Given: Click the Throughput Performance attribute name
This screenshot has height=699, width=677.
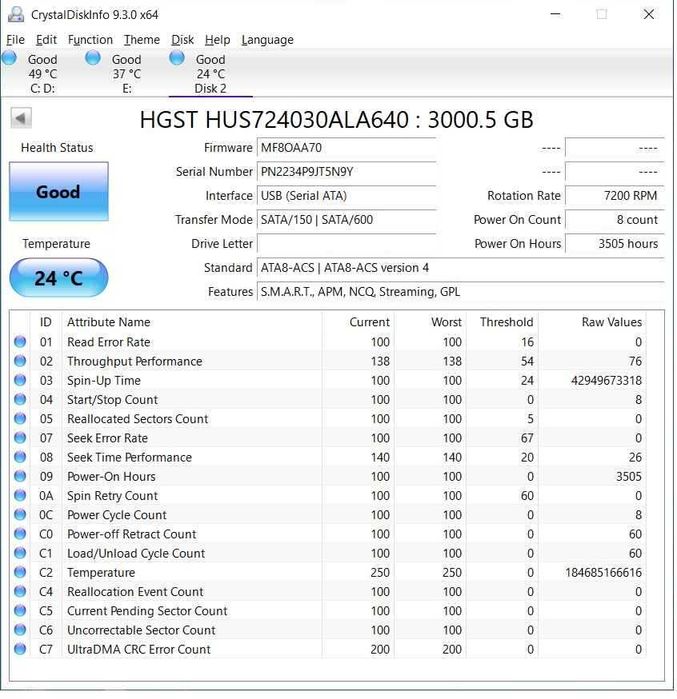Looking at the screenshot, I should click(x=135, y=362).
